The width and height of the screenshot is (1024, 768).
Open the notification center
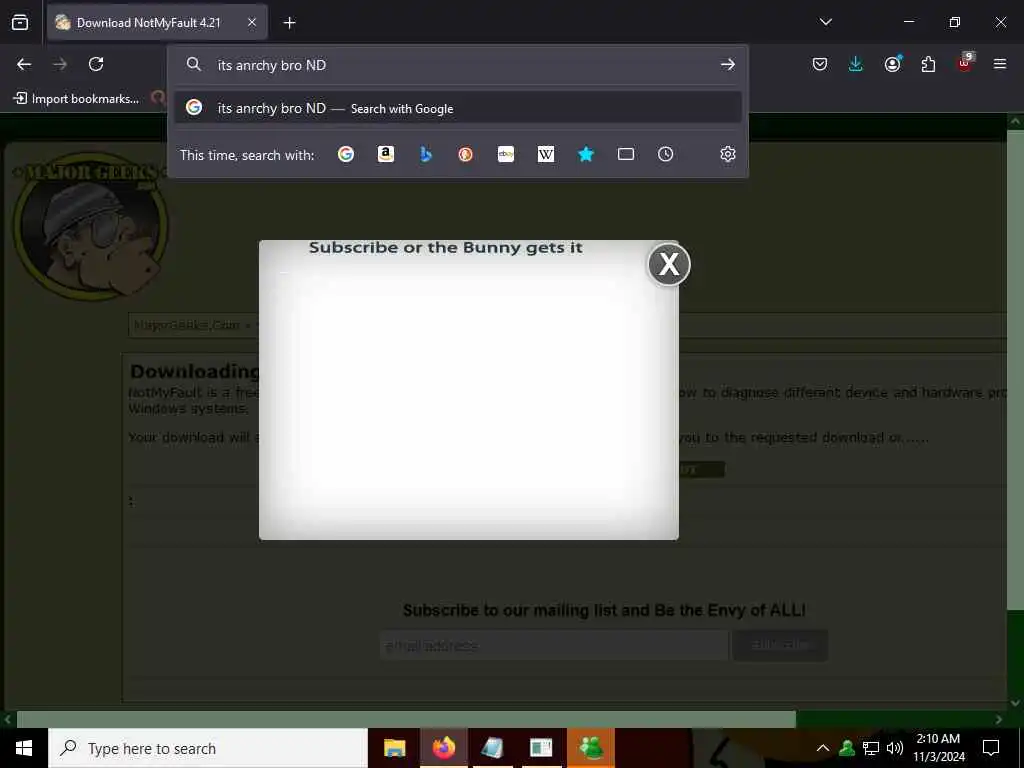pos(991,748)
